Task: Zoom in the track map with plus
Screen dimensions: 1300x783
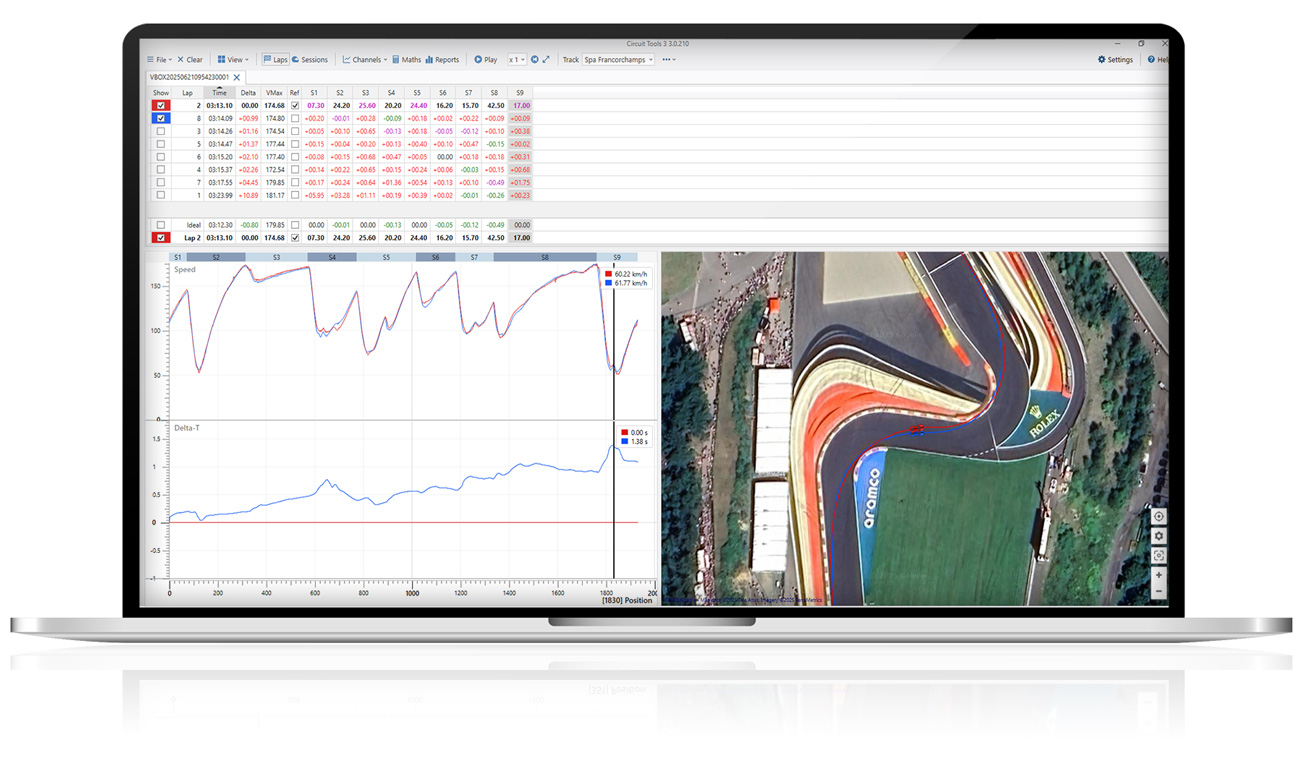Action: coord(1158,575)
